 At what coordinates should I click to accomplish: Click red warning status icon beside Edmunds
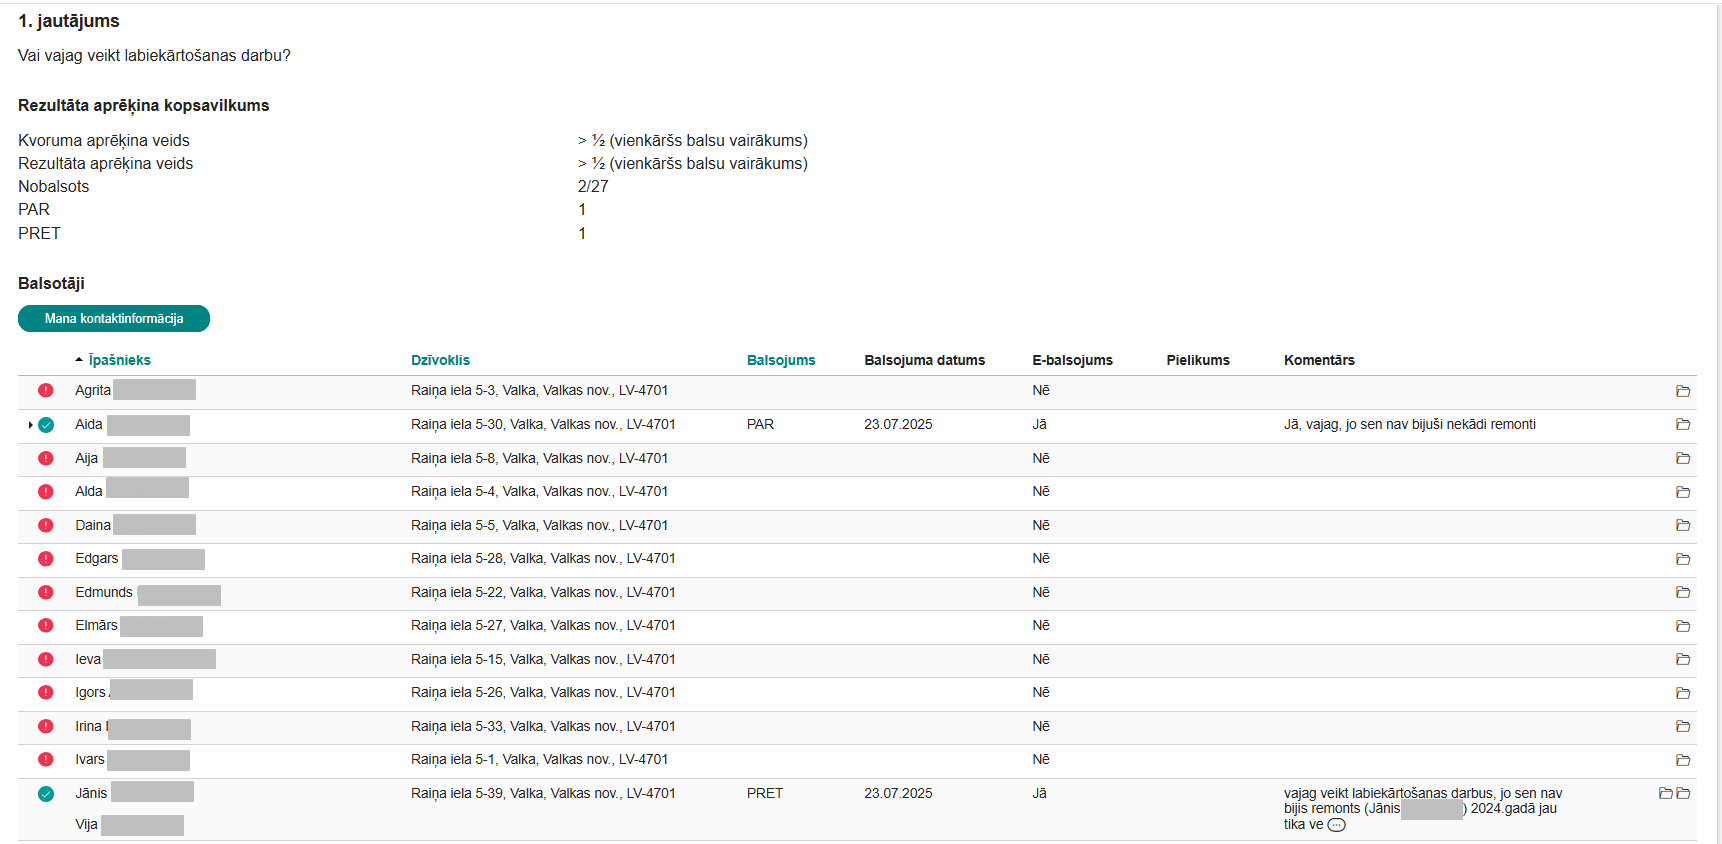(x=46, y=592)
